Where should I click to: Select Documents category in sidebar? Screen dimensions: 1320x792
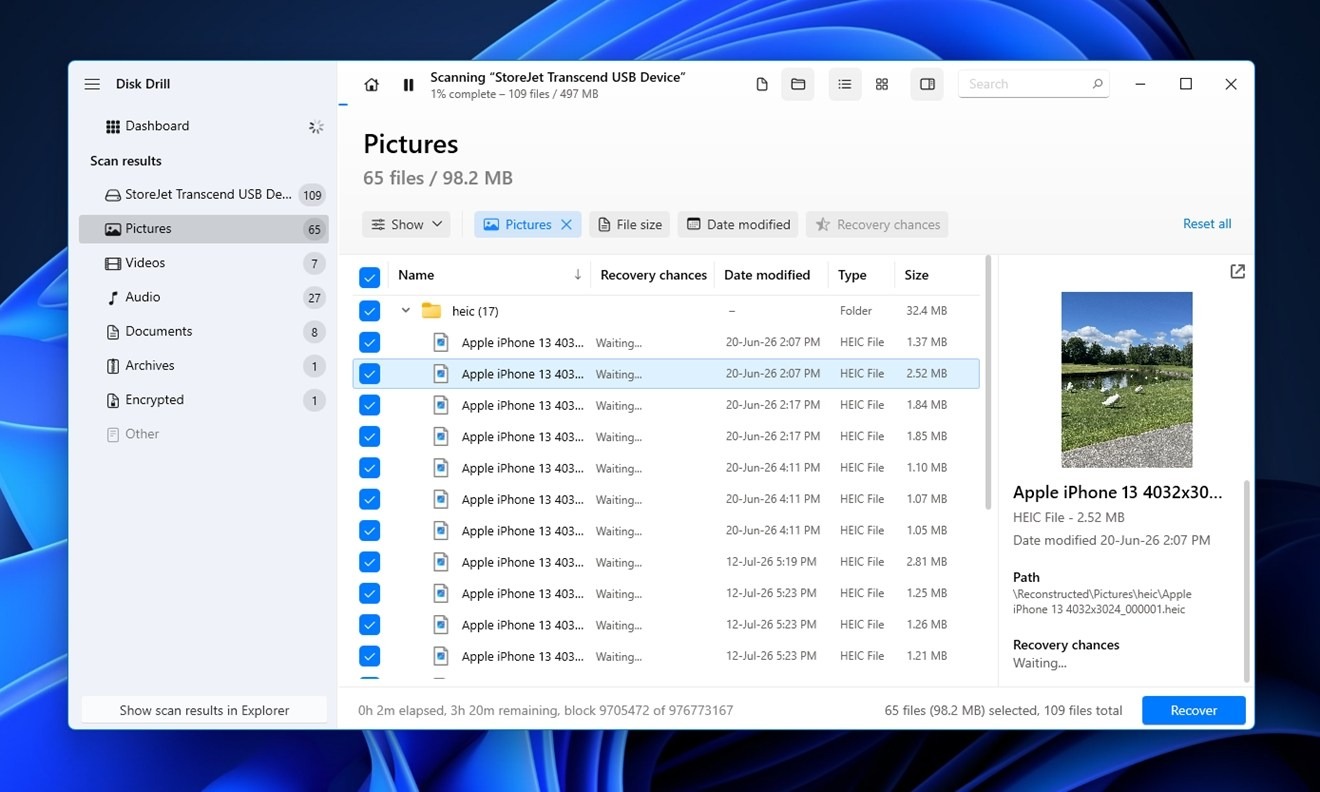[x=204, y=332]
